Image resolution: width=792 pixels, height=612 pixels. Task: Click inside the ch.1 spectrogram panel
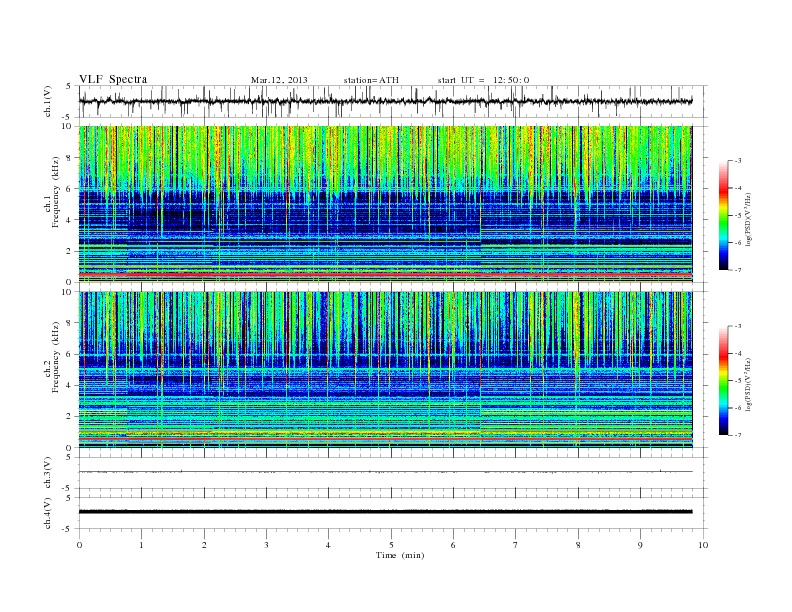tap(385, 204)
